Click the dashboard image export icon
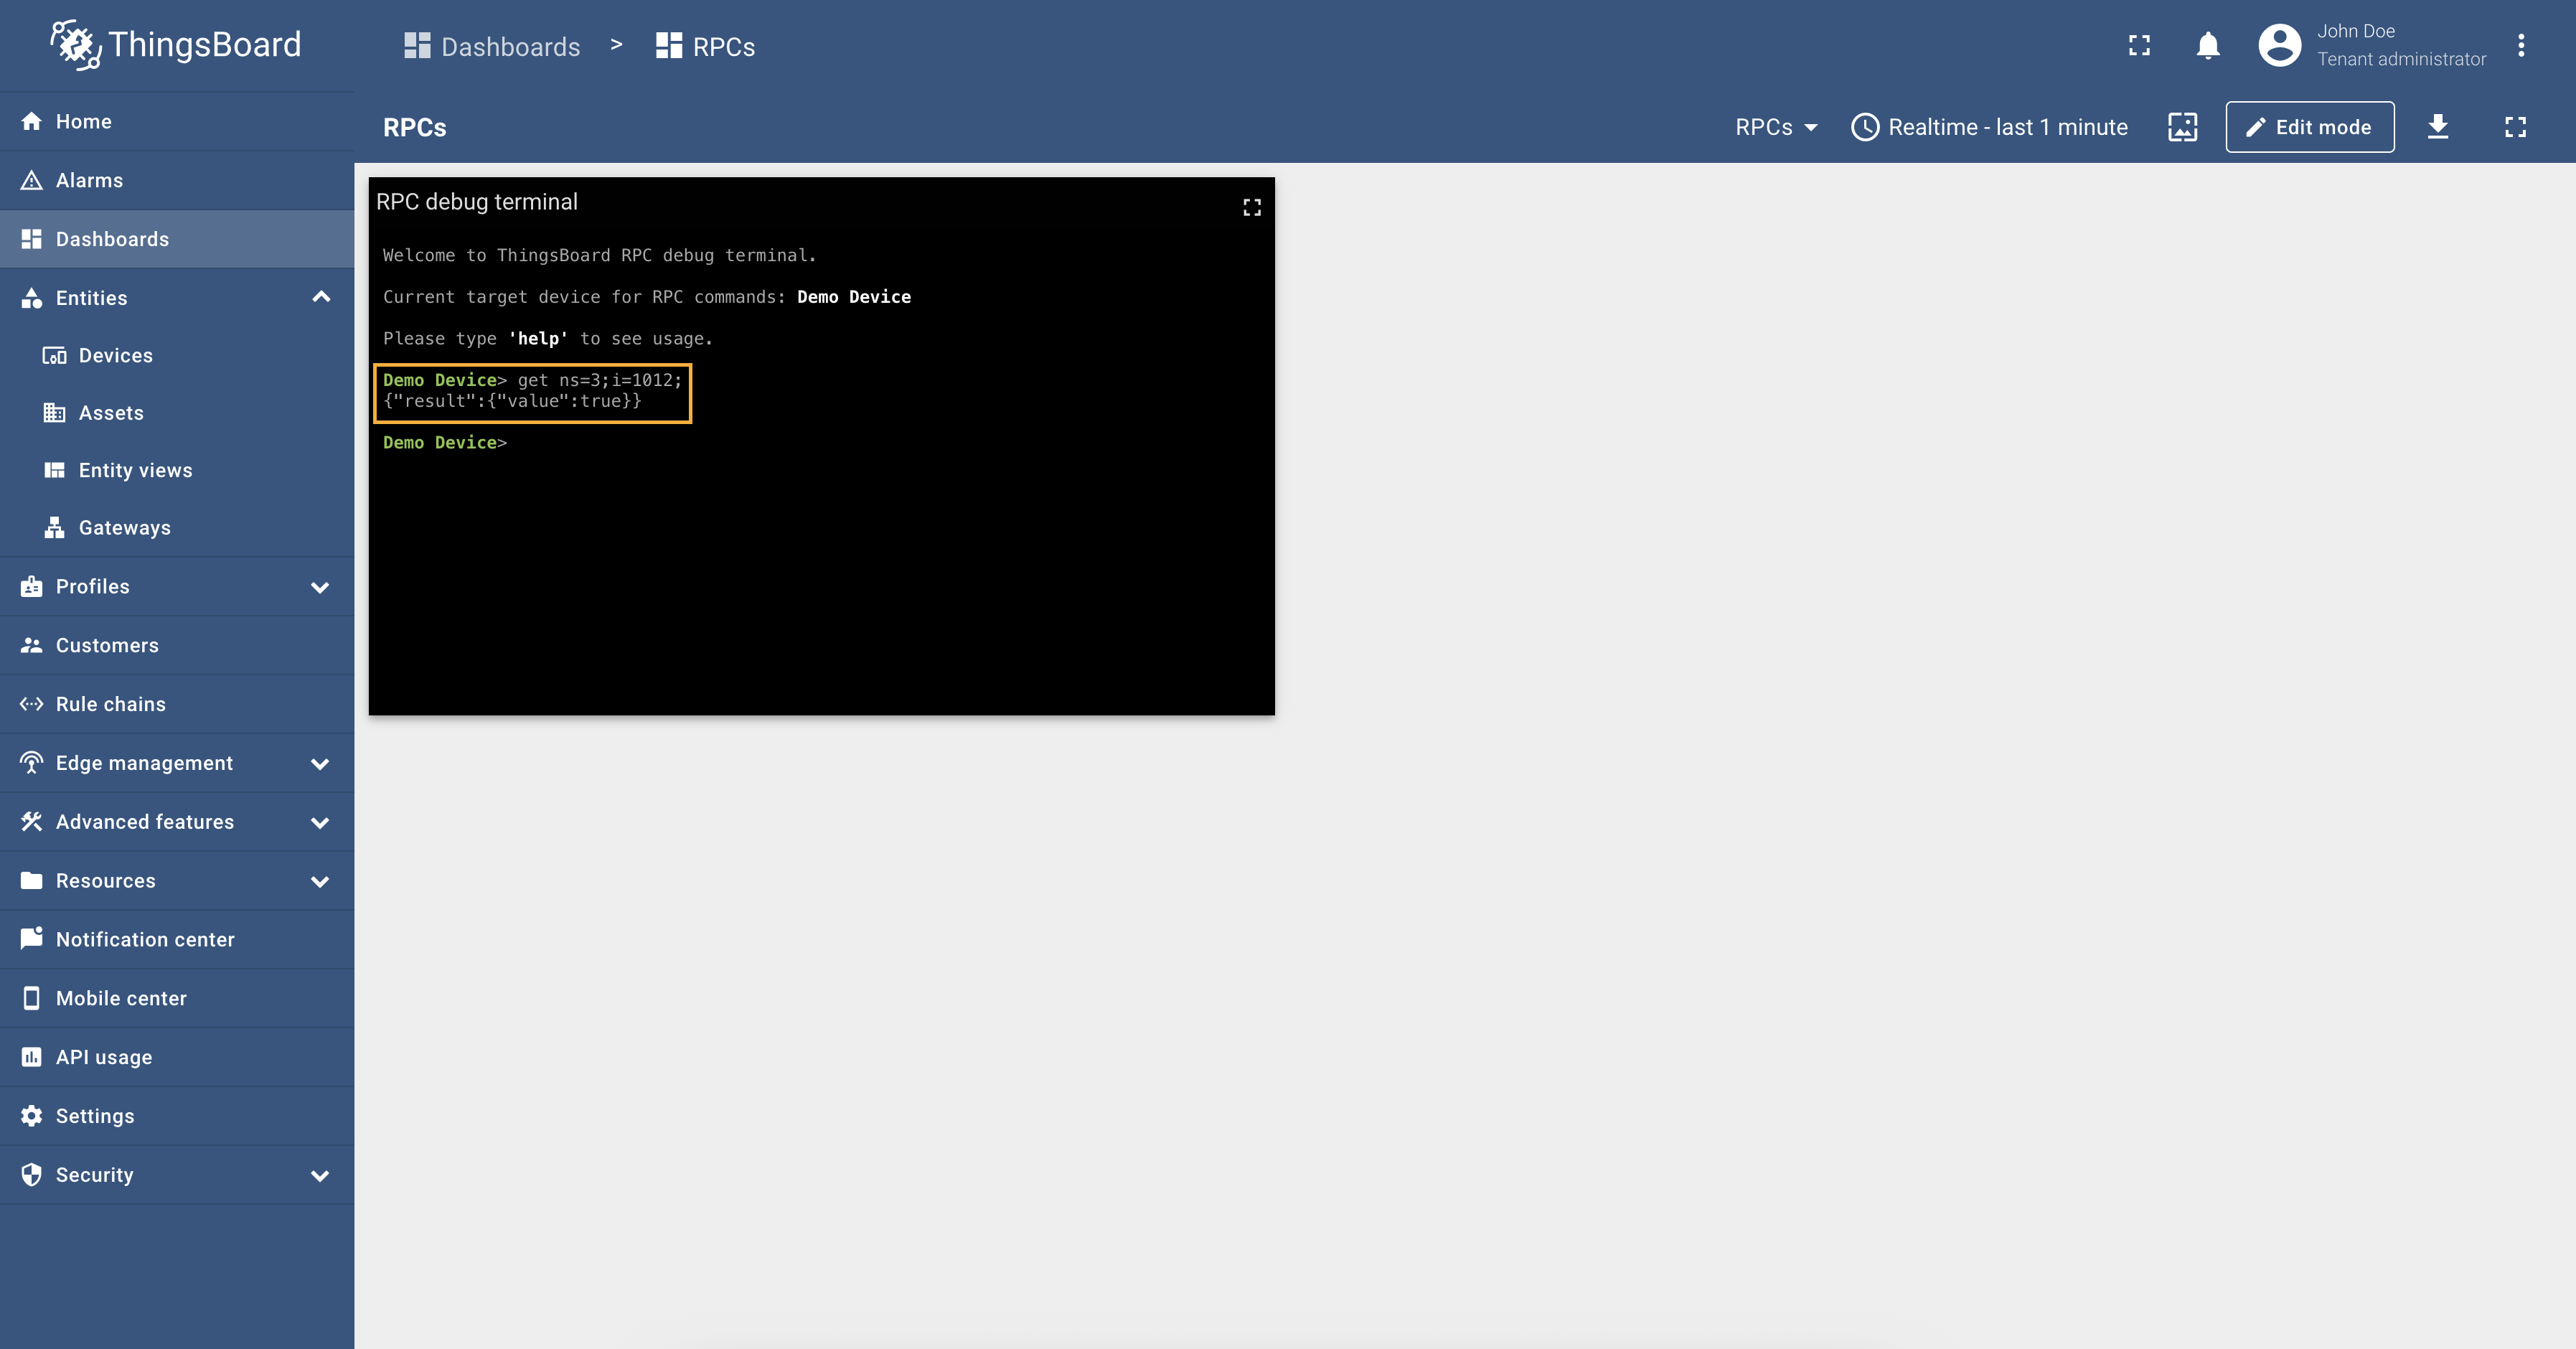Viewport: 2576px width, 1349px height. (x=2182, y=127)
